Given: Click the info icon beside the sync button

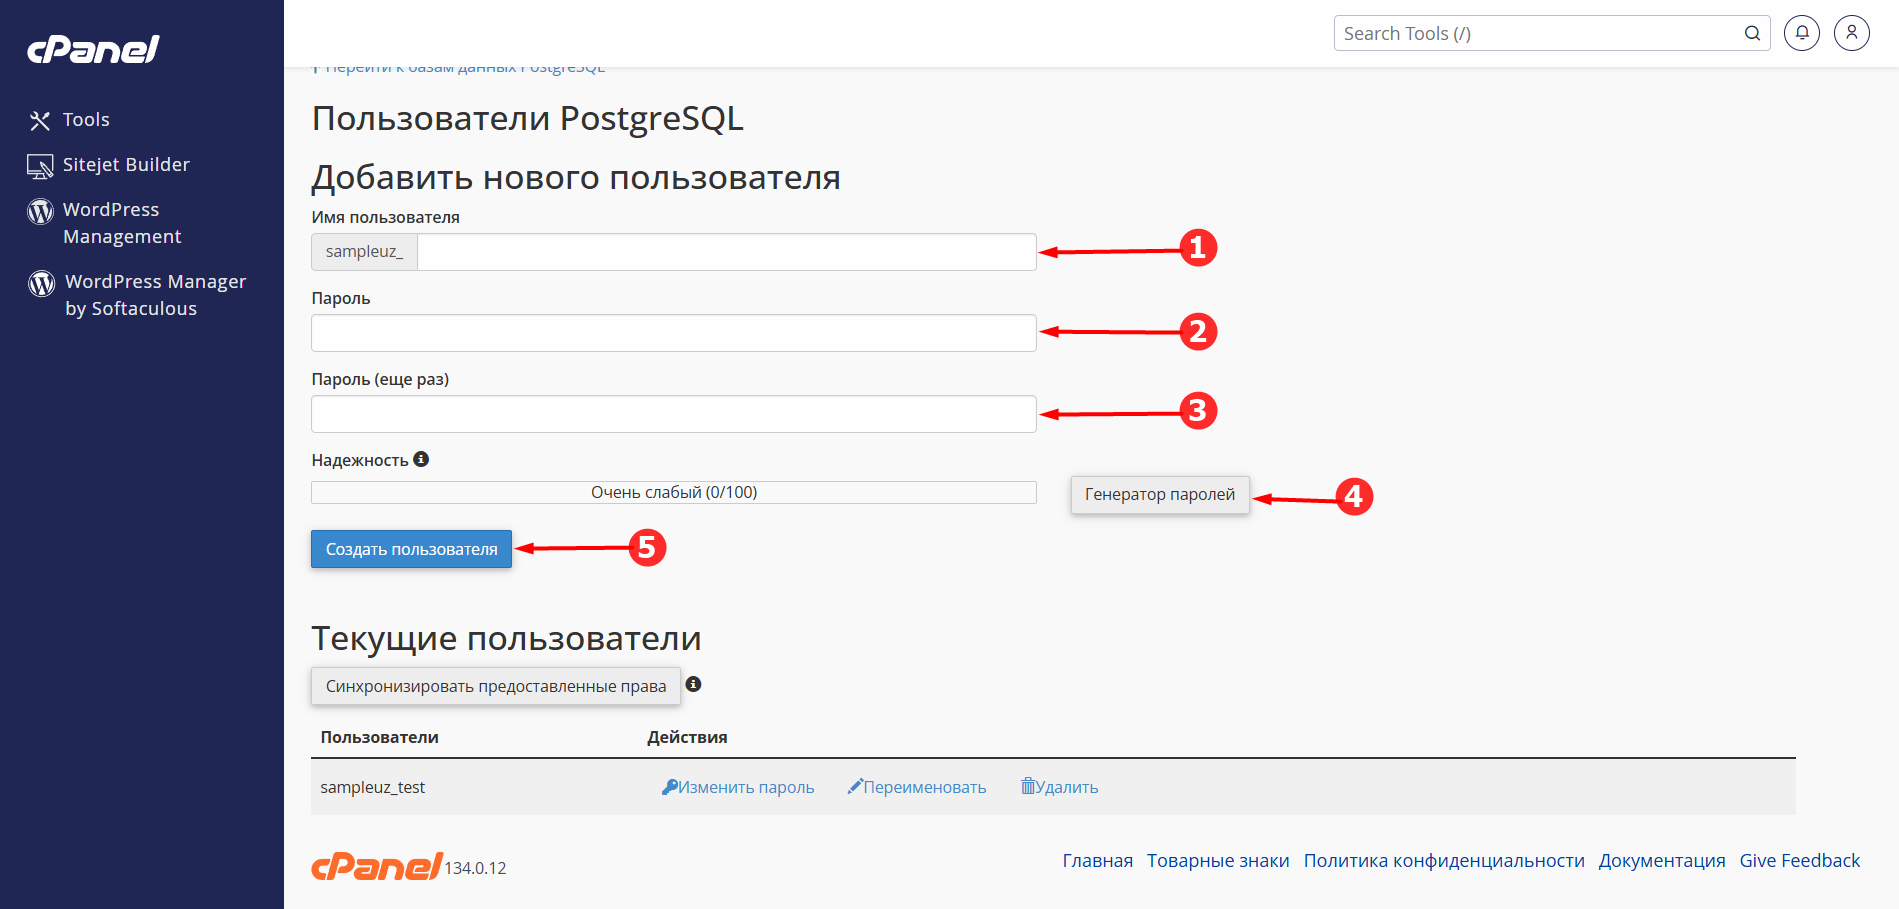Looking at the screenshot, I should coord(693,684).
